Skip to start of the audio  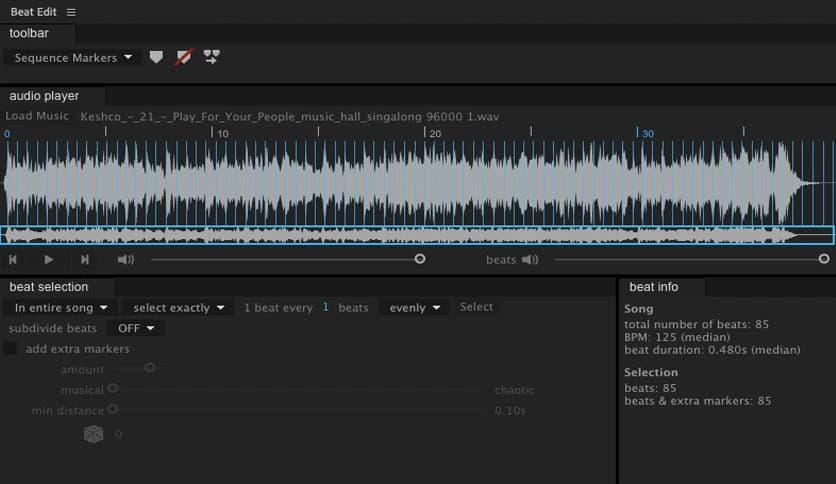tap(13, 260)
